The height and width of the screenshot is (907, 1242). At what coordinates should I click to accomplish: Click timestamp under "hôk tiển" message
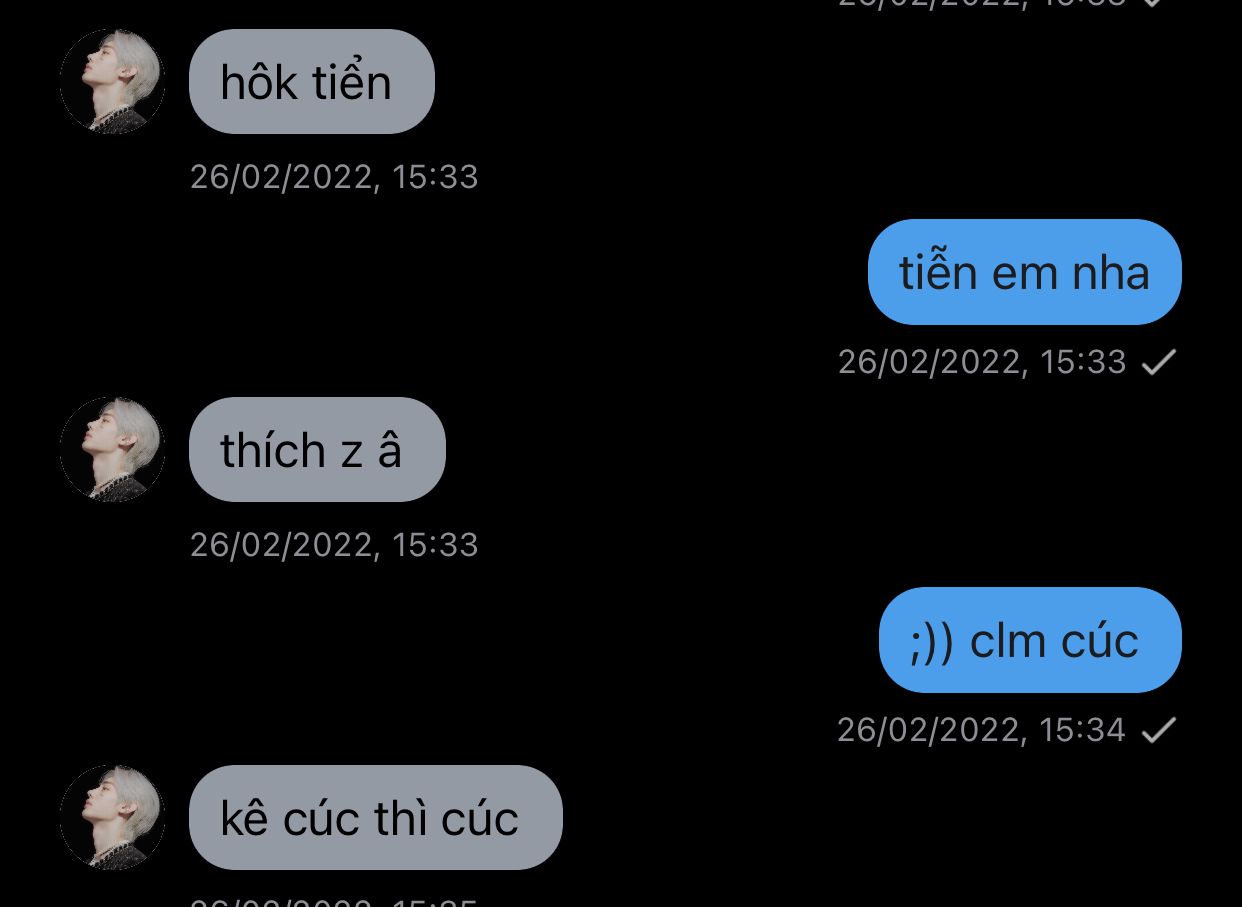334,177
